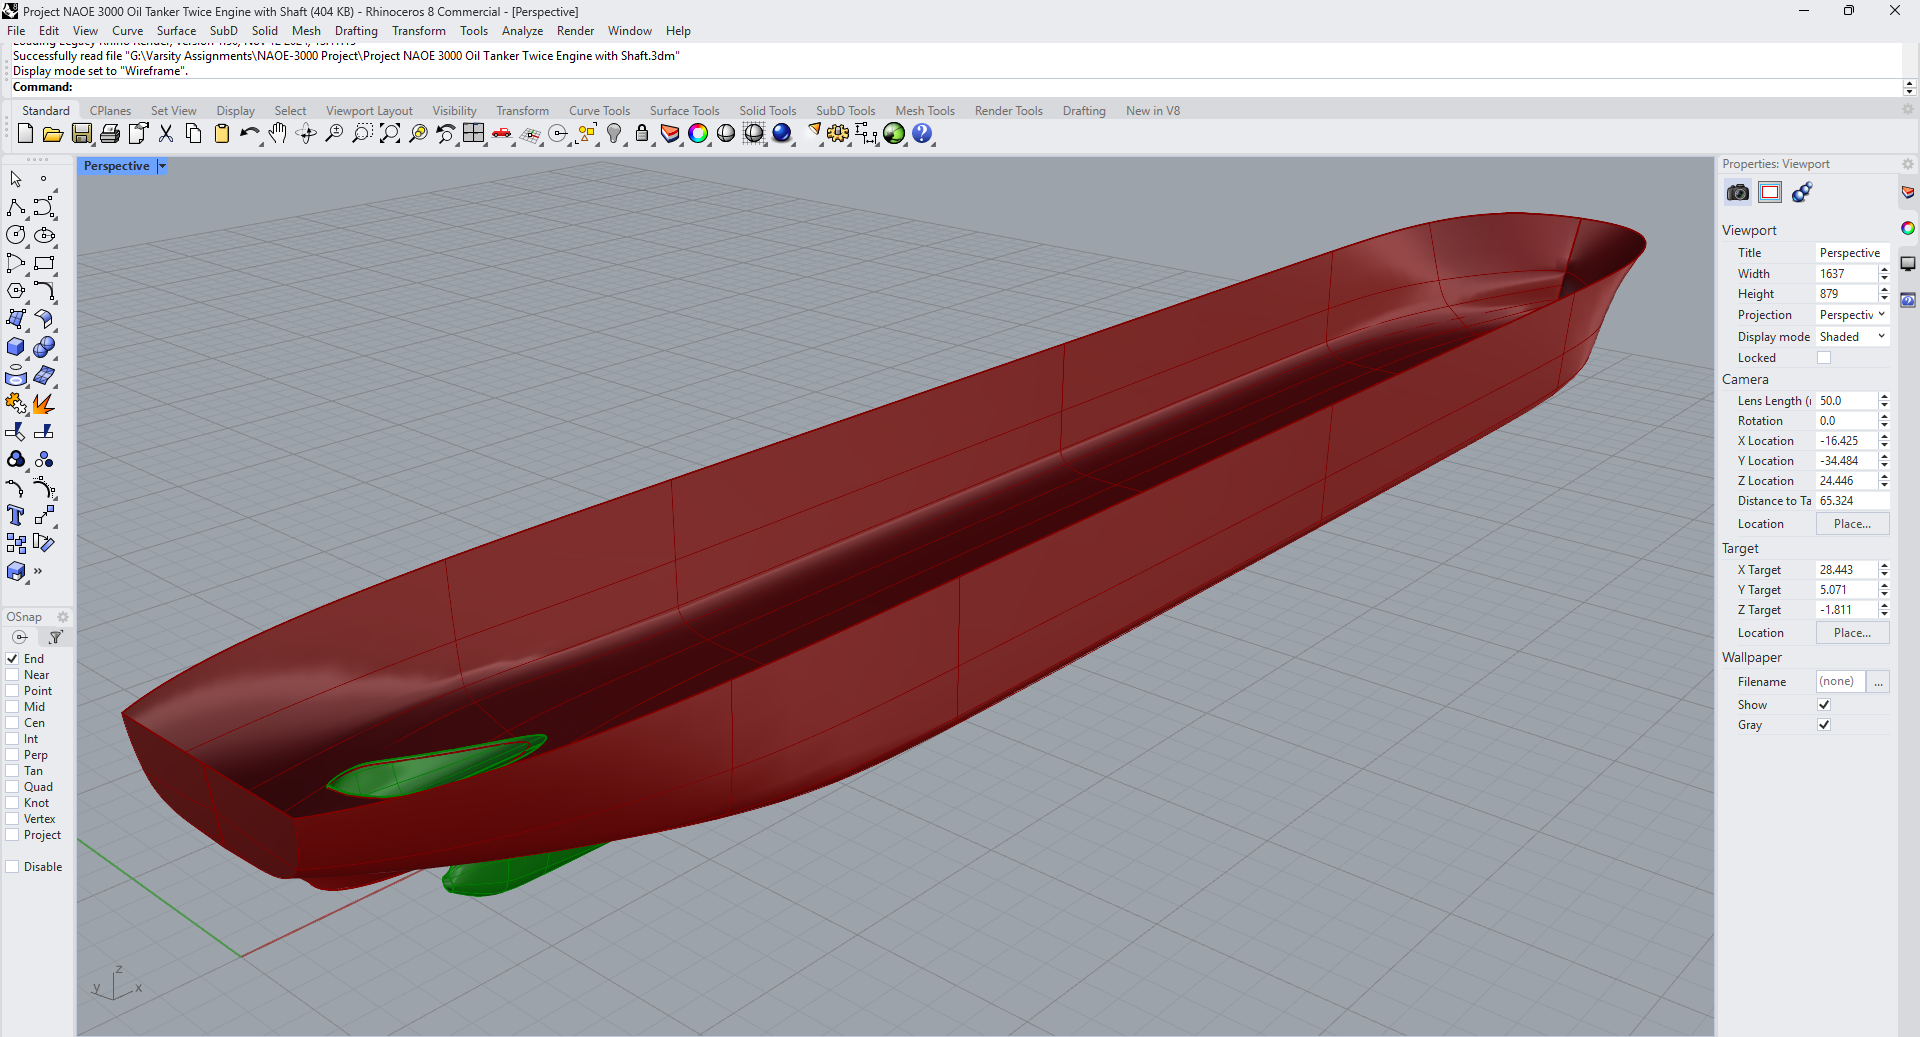Open the four-viewport layout icon
The height and width of the screenshot is (1037, 1920).
coord(473,134)
